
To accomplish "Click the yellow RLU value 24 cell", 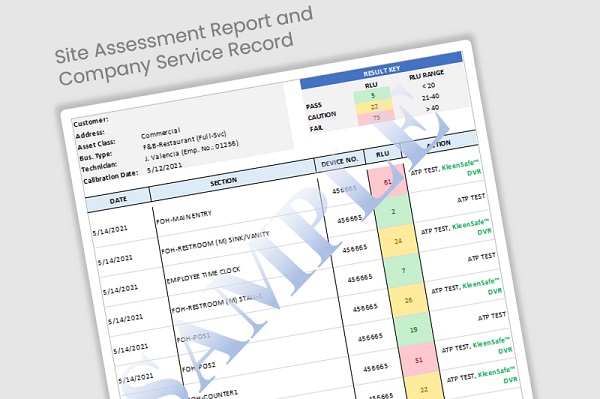I will 398,241.
